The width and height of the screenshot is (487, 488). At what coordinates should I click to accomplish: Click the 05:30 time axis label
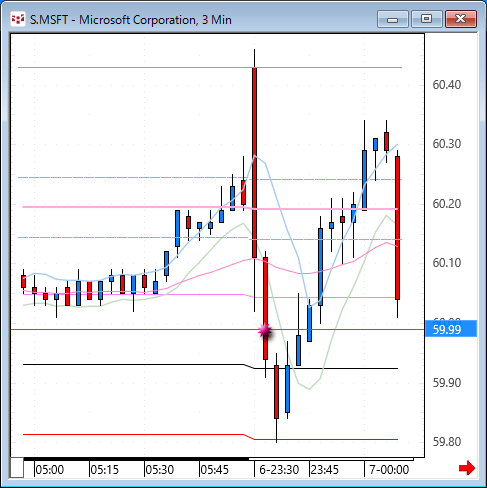(160, 470)
